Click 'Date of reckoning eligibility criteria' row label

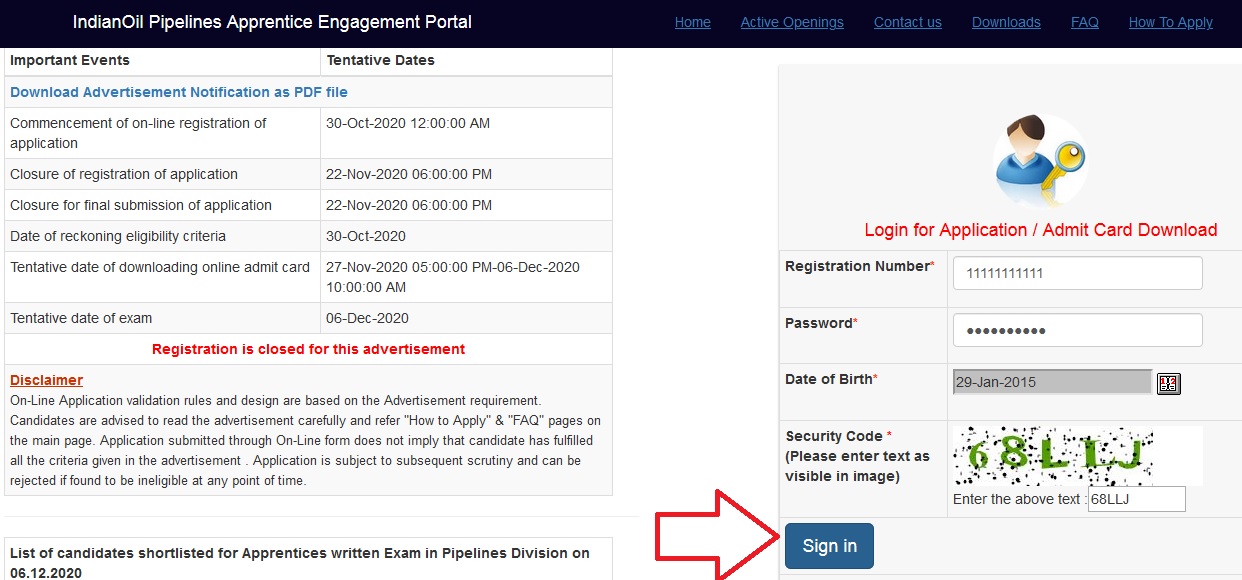coord(118,236)
